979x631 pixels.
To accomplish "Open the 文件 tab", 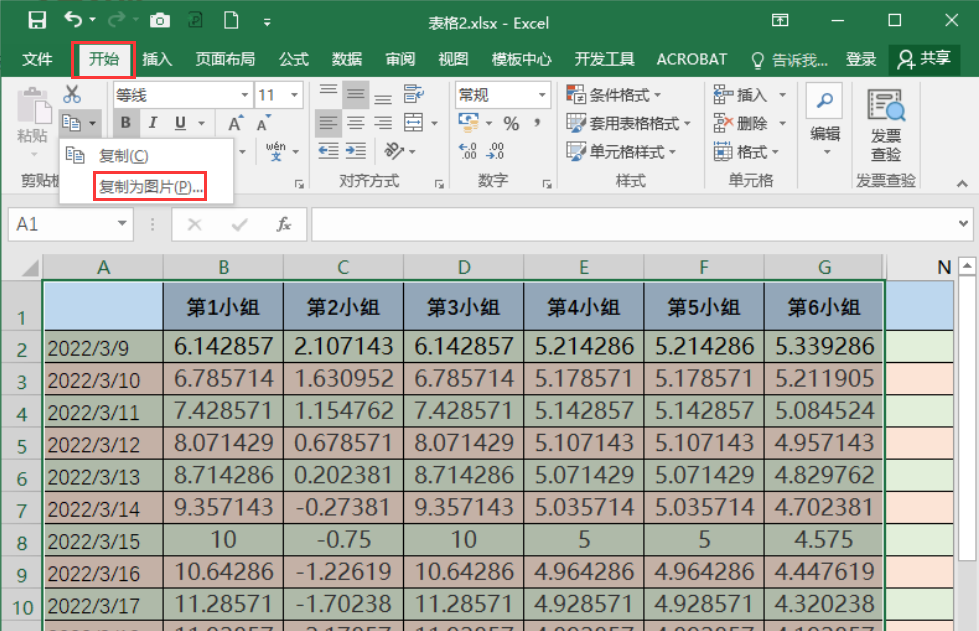I will click(37, 59).
